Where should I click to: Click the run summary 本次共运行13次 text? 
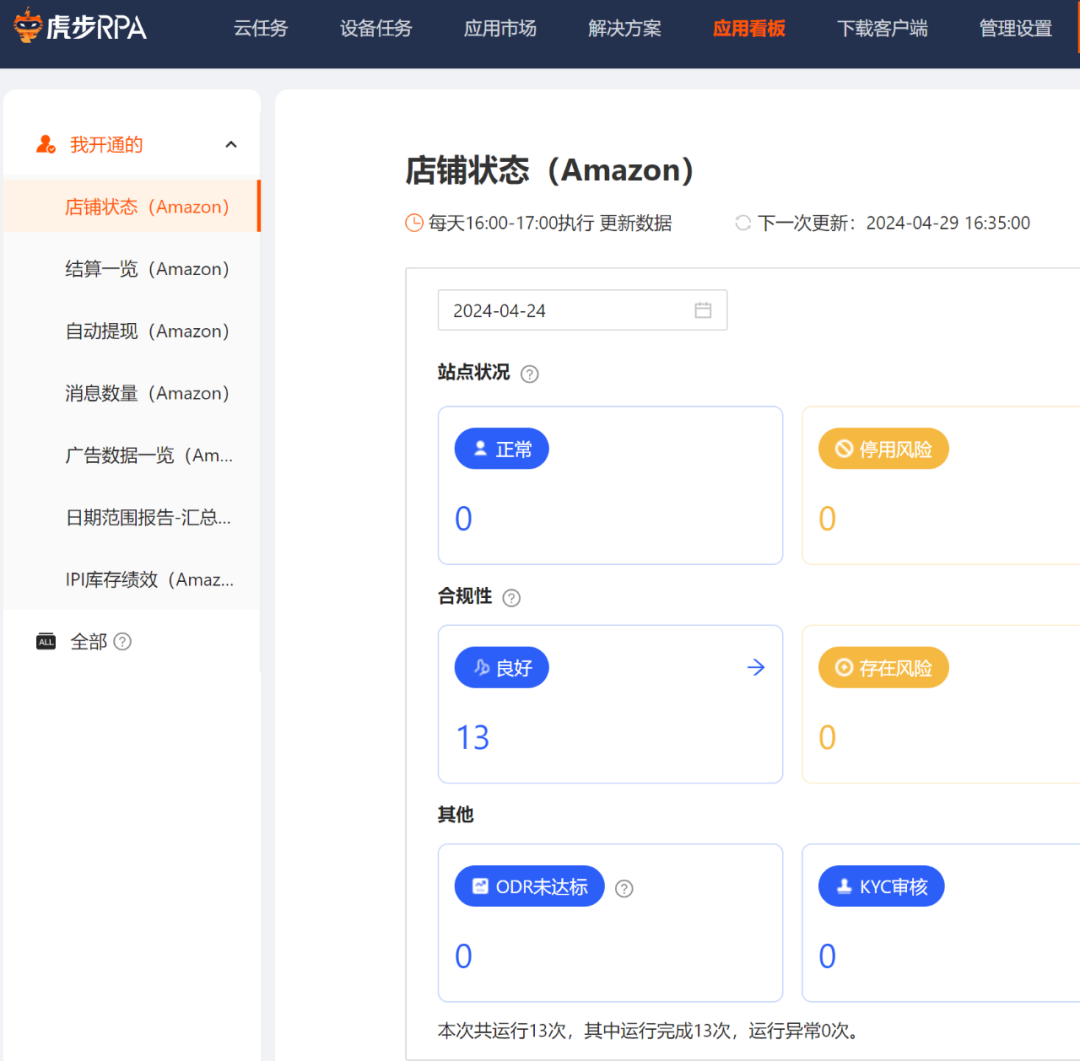[649, 1031]
